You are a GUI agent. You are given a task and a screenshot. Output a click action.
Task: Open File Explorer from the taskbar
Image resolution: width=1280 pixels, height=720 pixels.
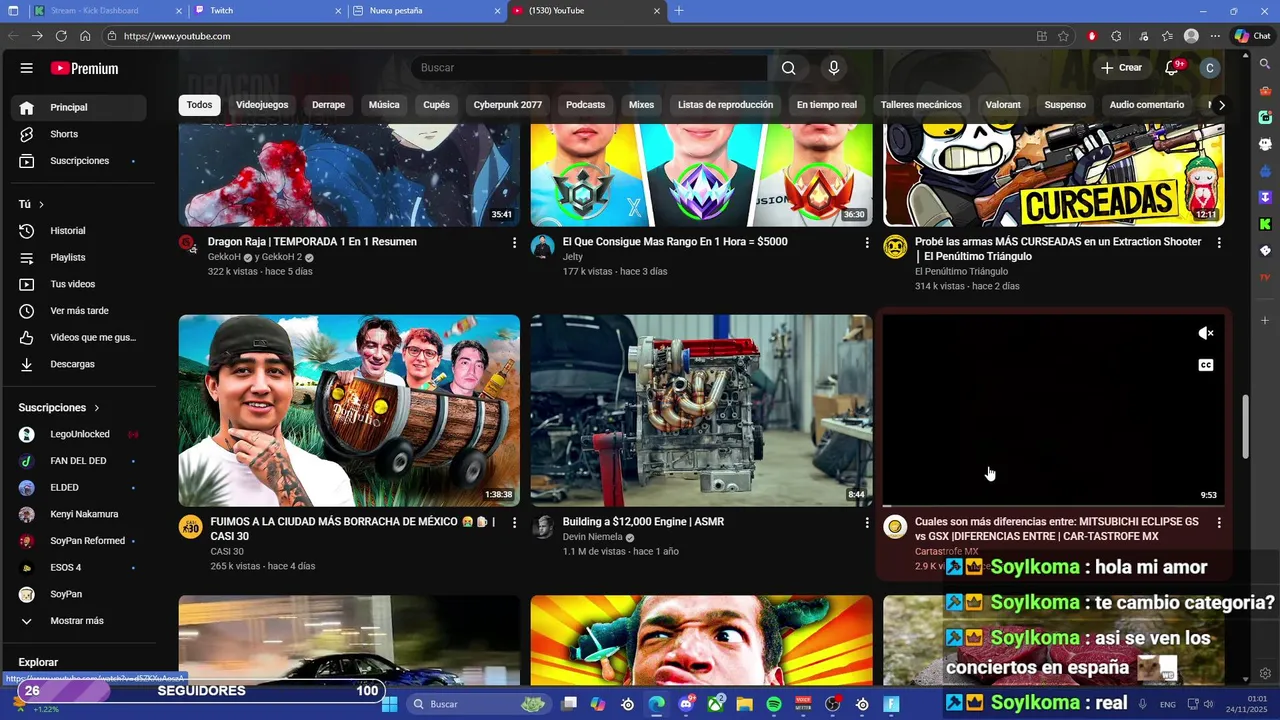[745, 704]
